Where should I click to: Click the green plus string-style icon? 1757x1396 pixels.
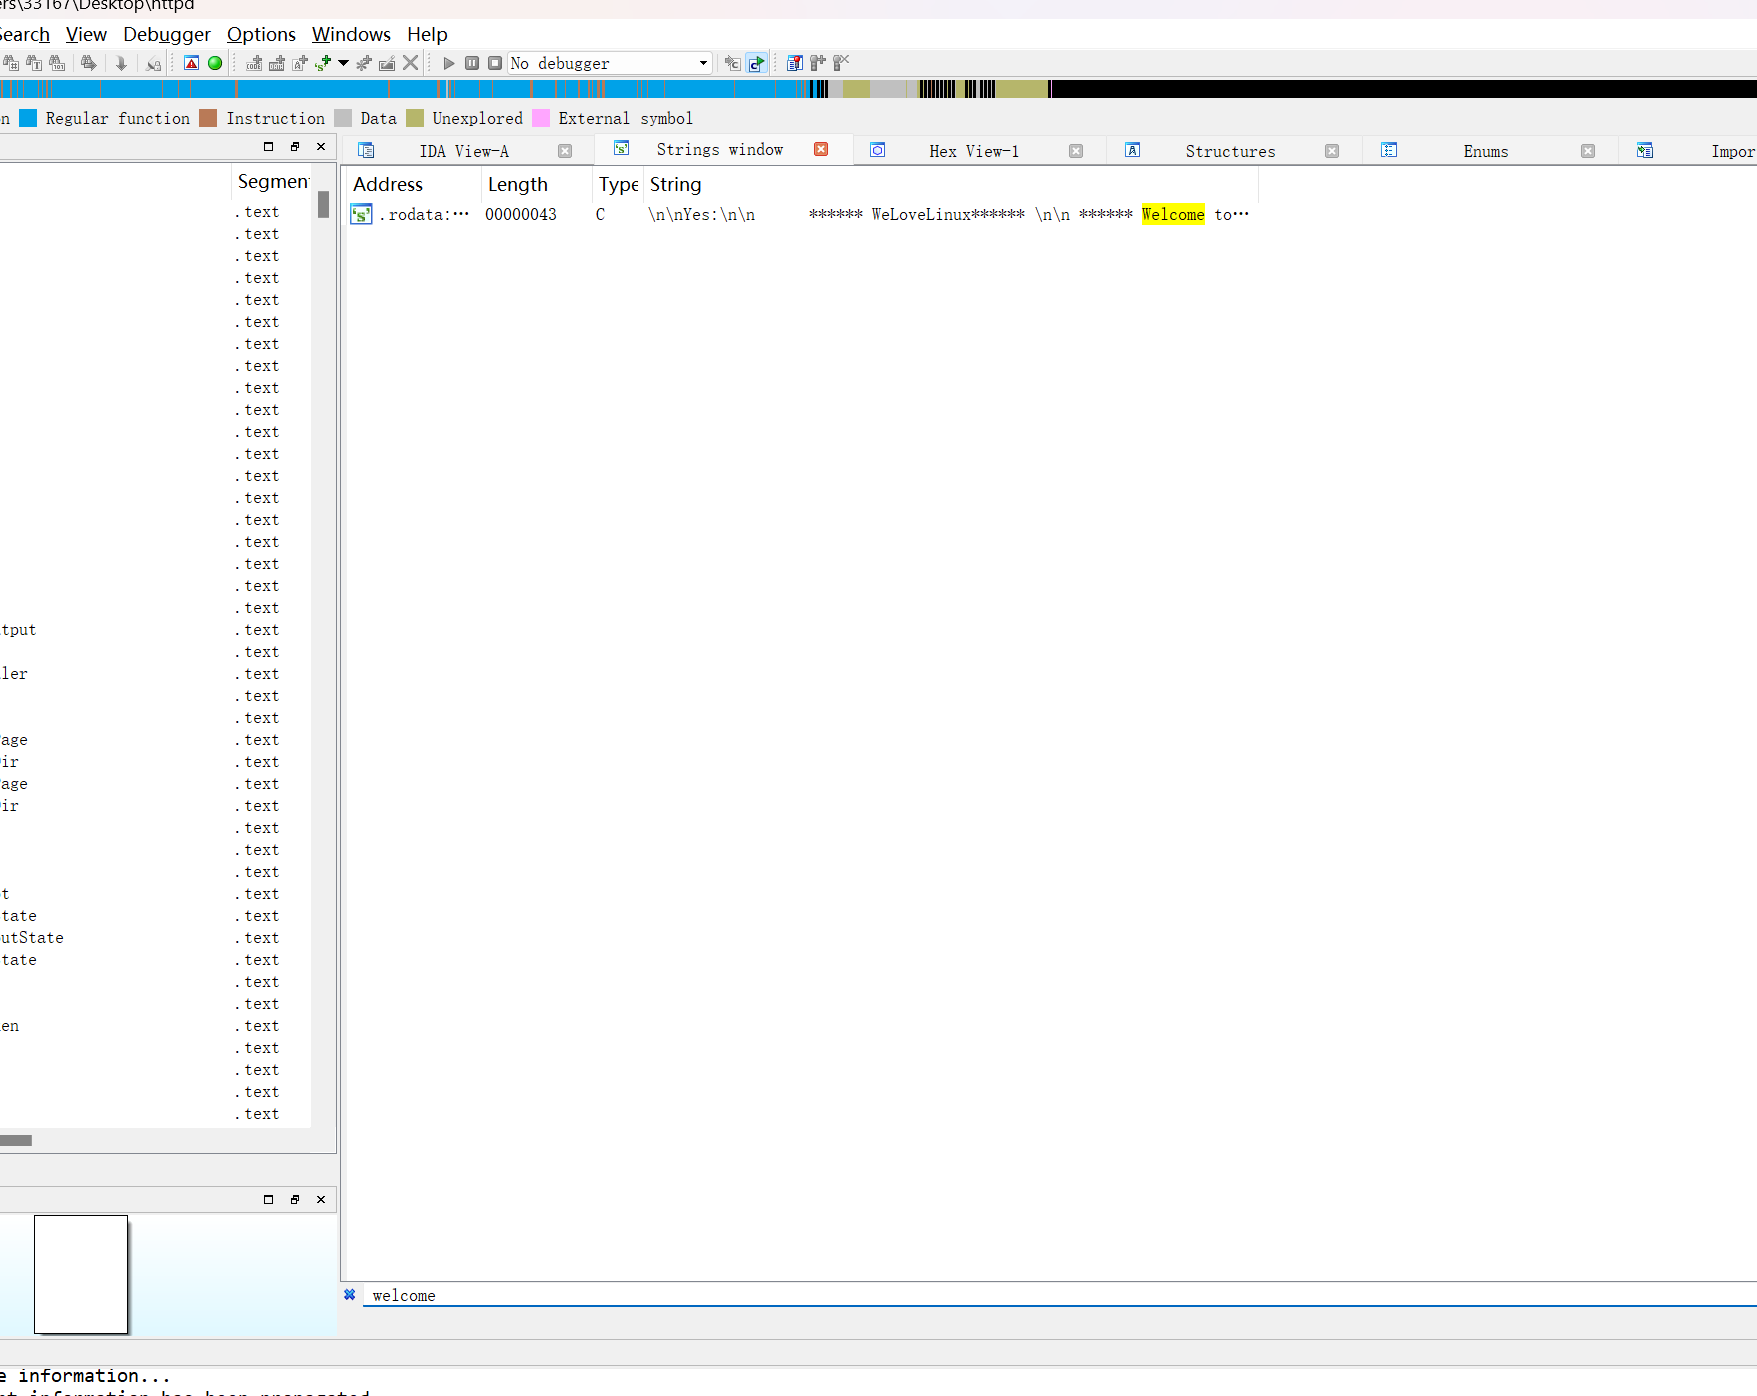point(323,63)
